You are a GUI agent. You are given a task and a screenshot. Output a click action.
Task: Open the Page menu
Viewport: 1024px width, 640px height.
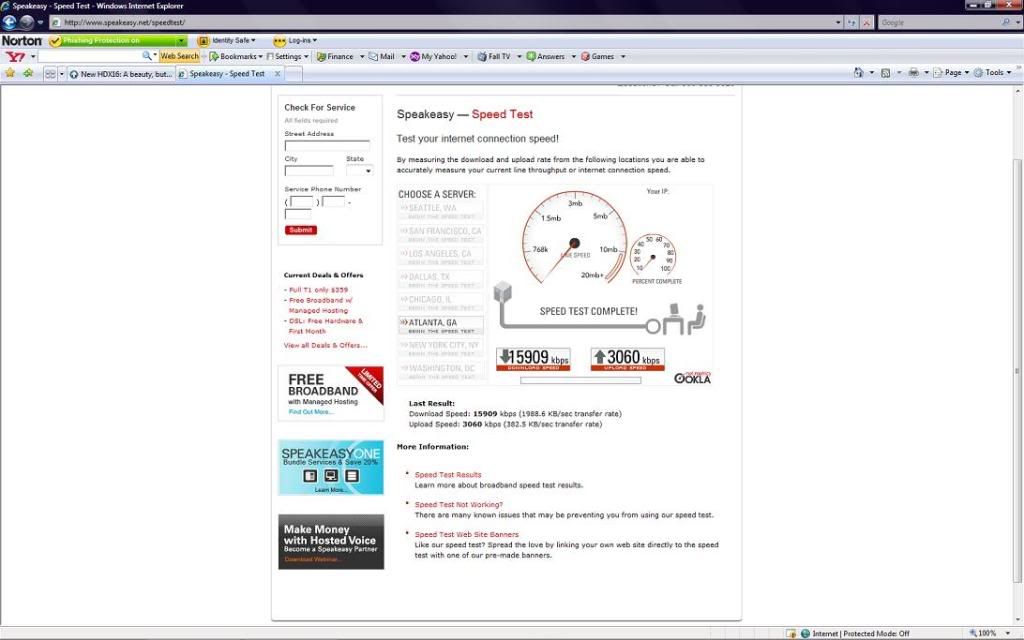pos(952,72)
